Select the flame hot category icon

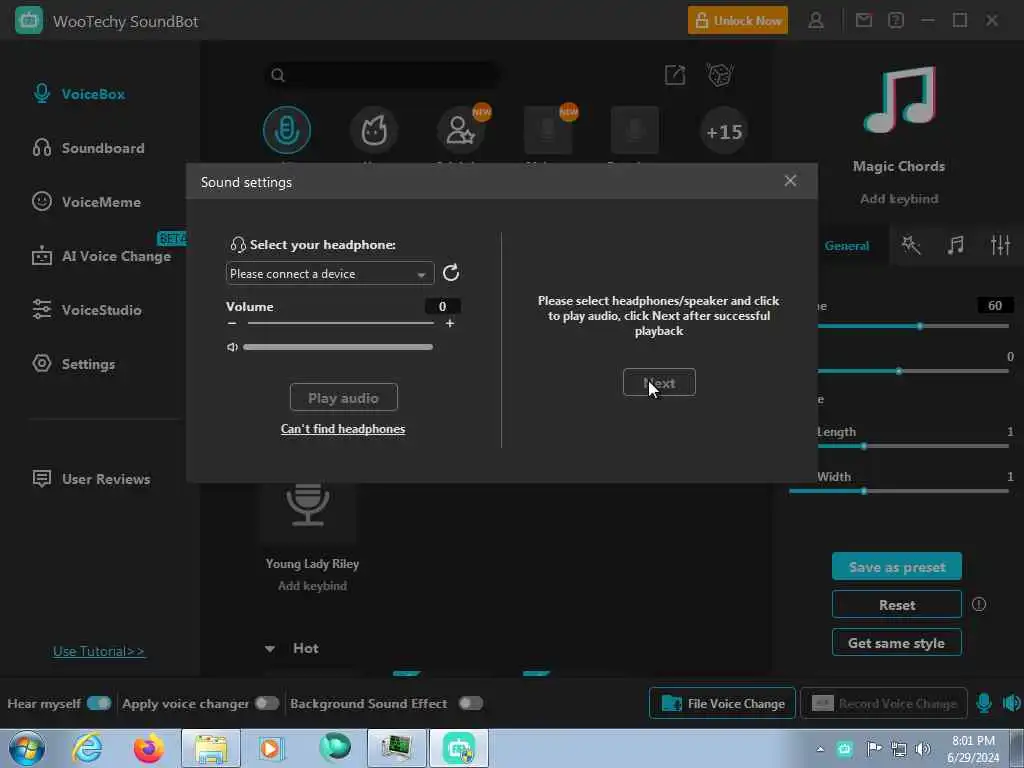(374, 130)
